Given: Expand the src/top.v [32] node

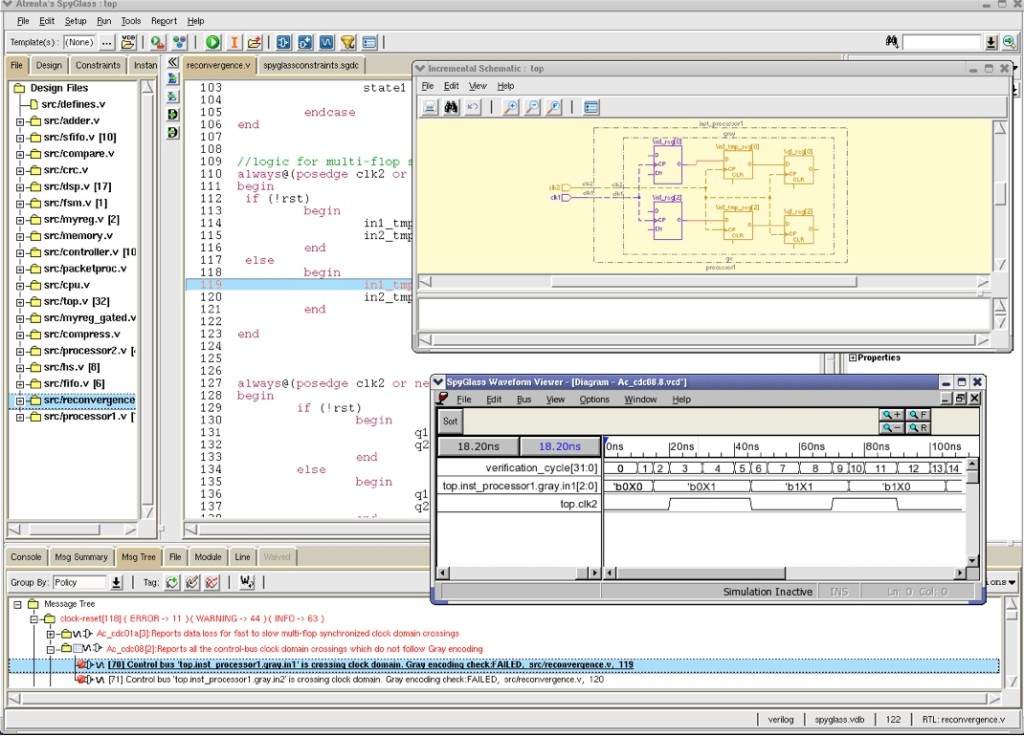Looking at the screenshot, I should pos(20,302).
